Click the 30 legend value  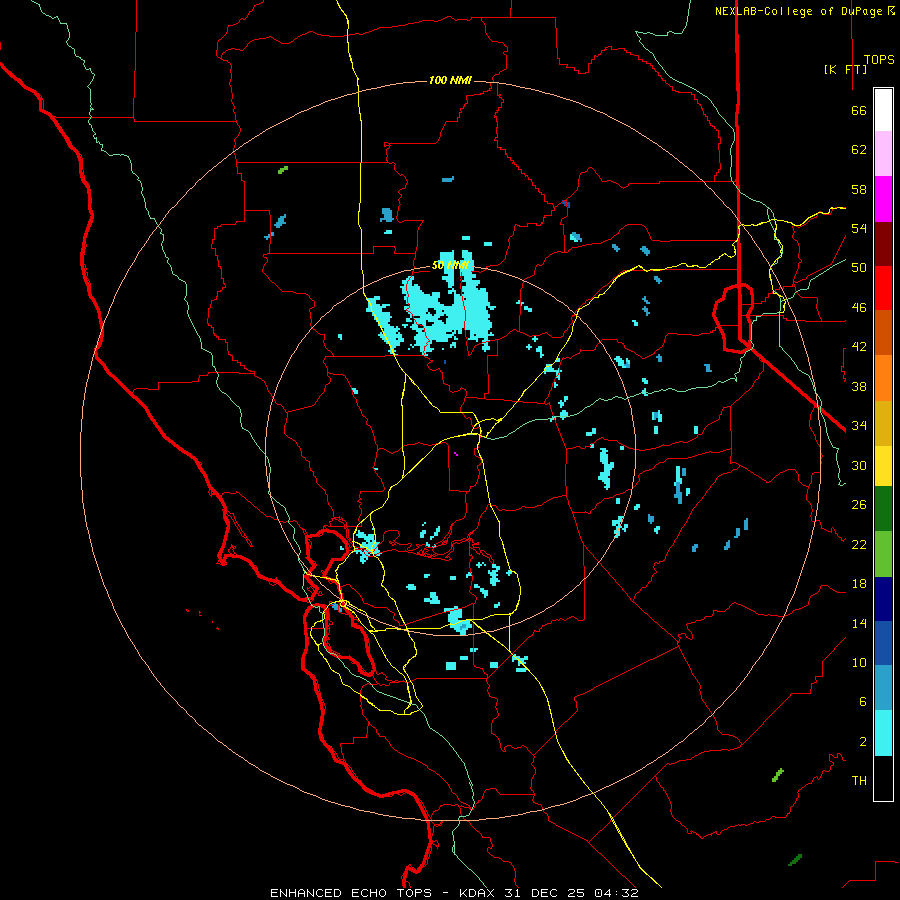tap(859, 465)
